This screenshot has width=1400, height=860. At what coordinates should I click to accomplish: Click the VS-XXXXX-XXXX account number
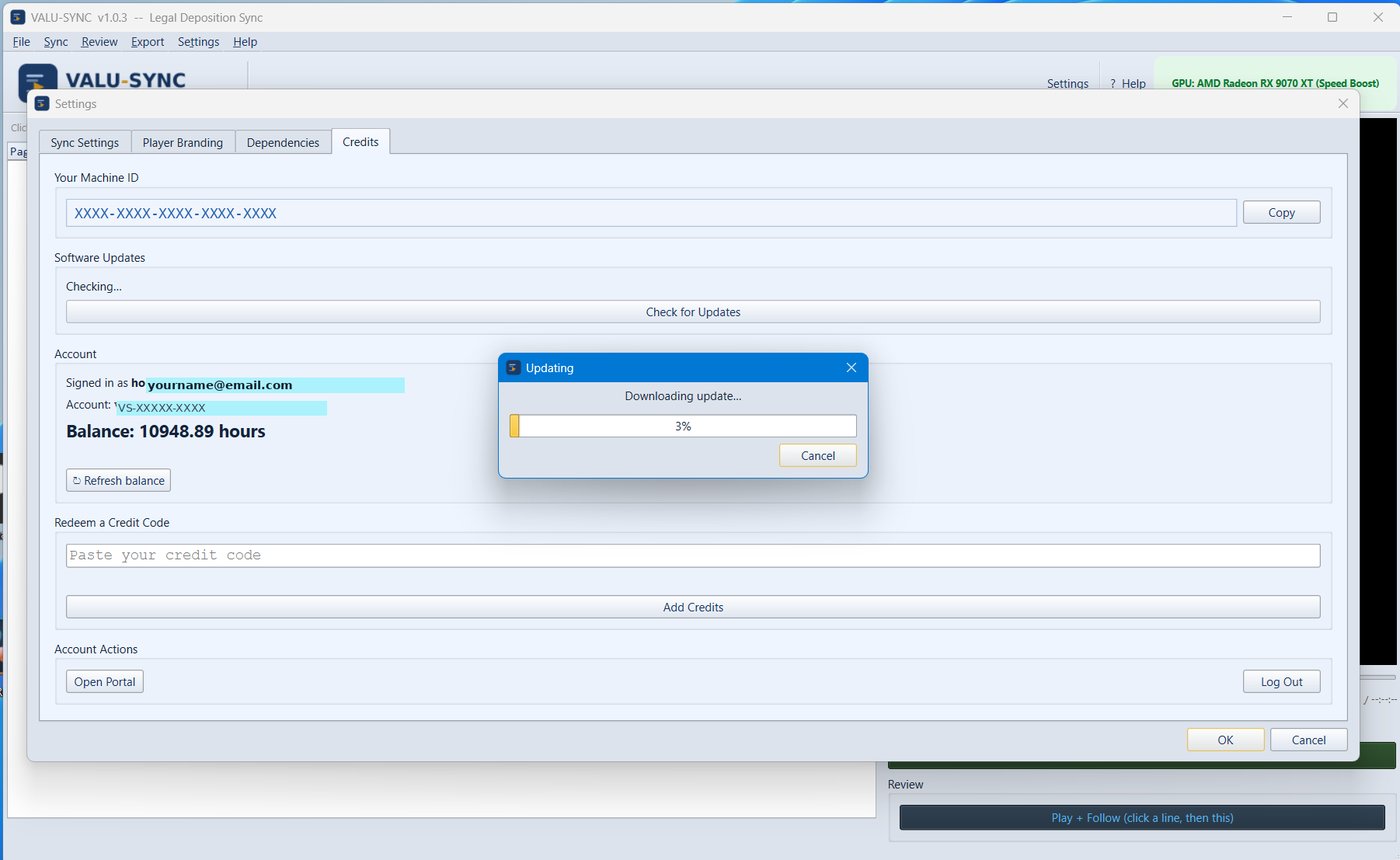[161, 408]
